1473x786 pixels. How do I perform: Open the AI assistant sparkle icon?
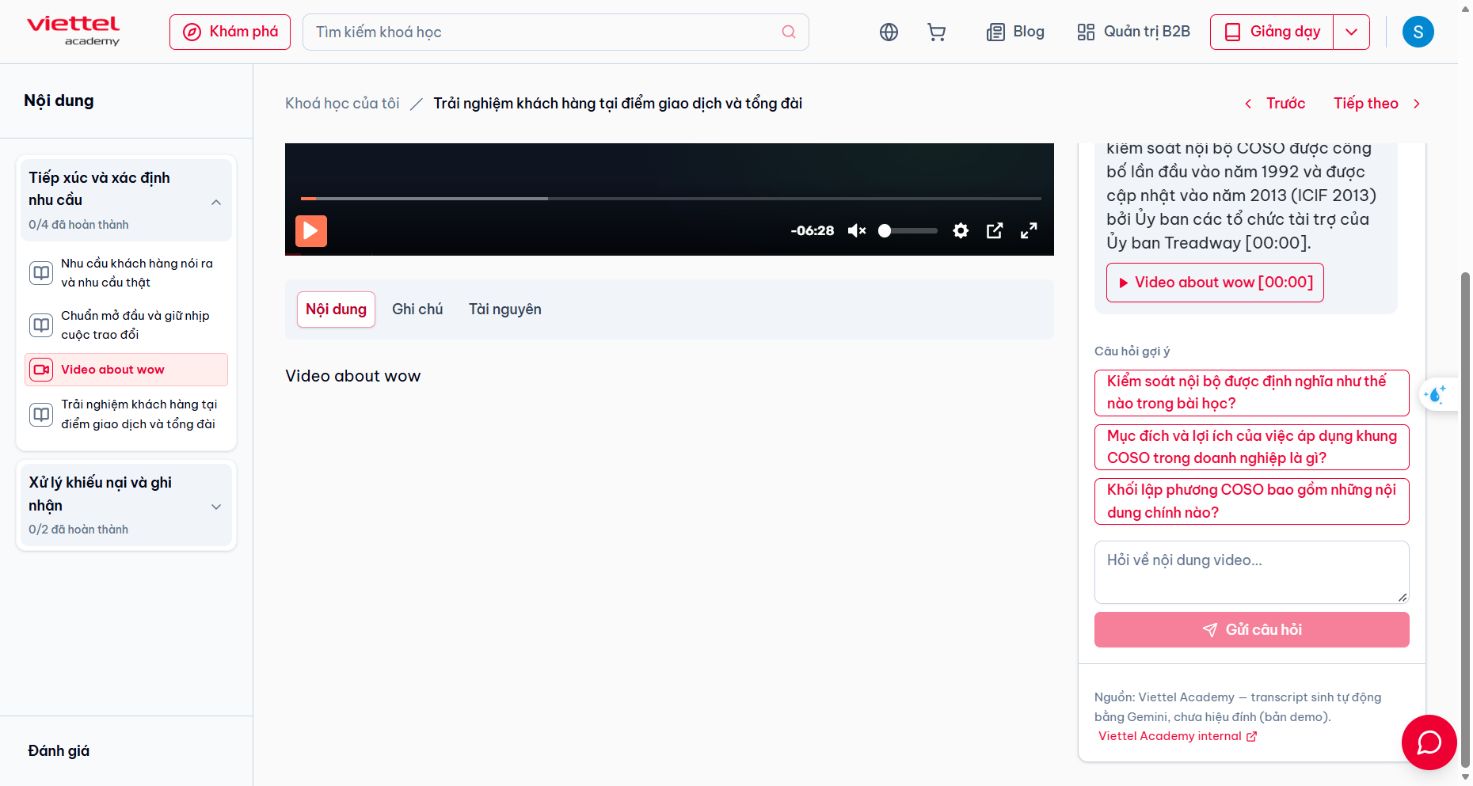tap(1436, 395)
